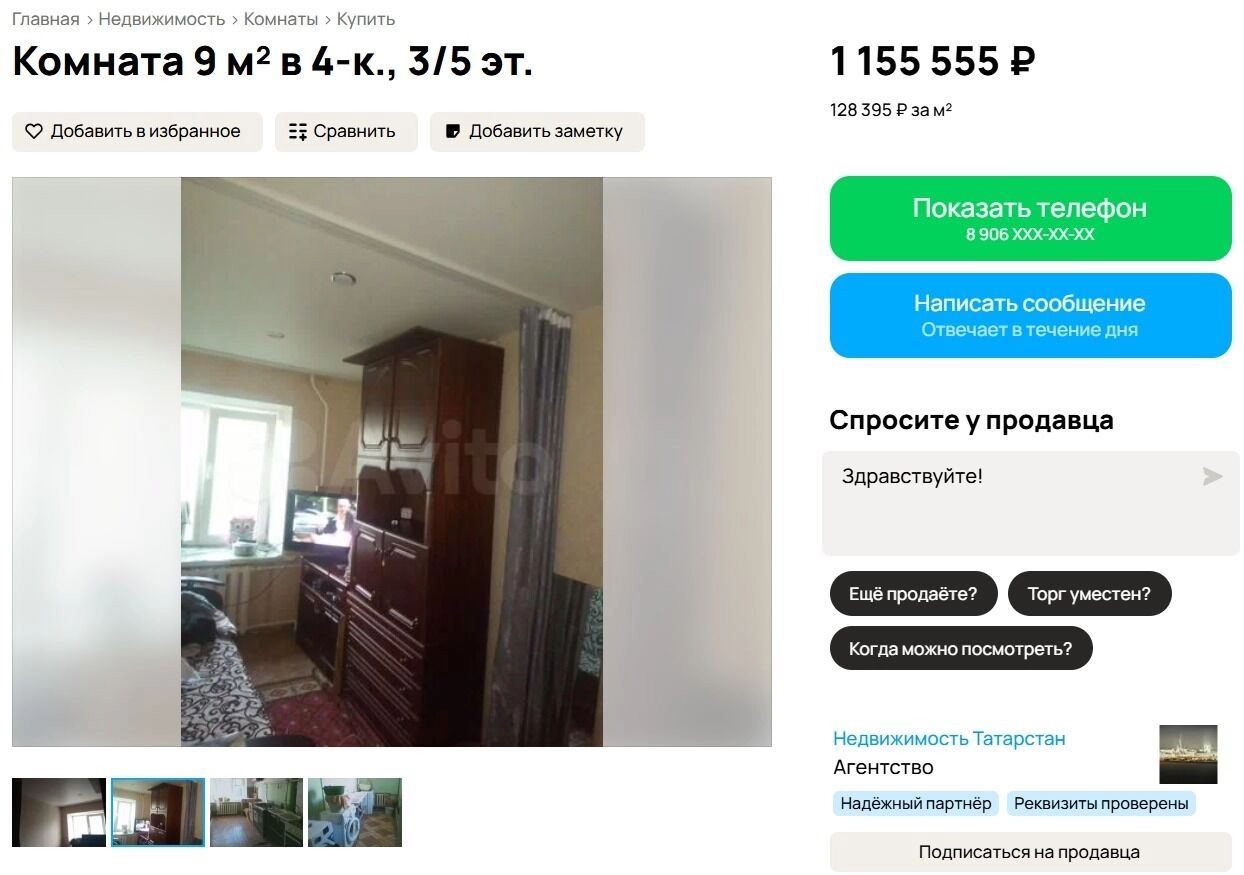Select 'Когда можно посмотреть?' quick reply
This screenshot has width=1244, height=875.
click(x=960, y=649)
